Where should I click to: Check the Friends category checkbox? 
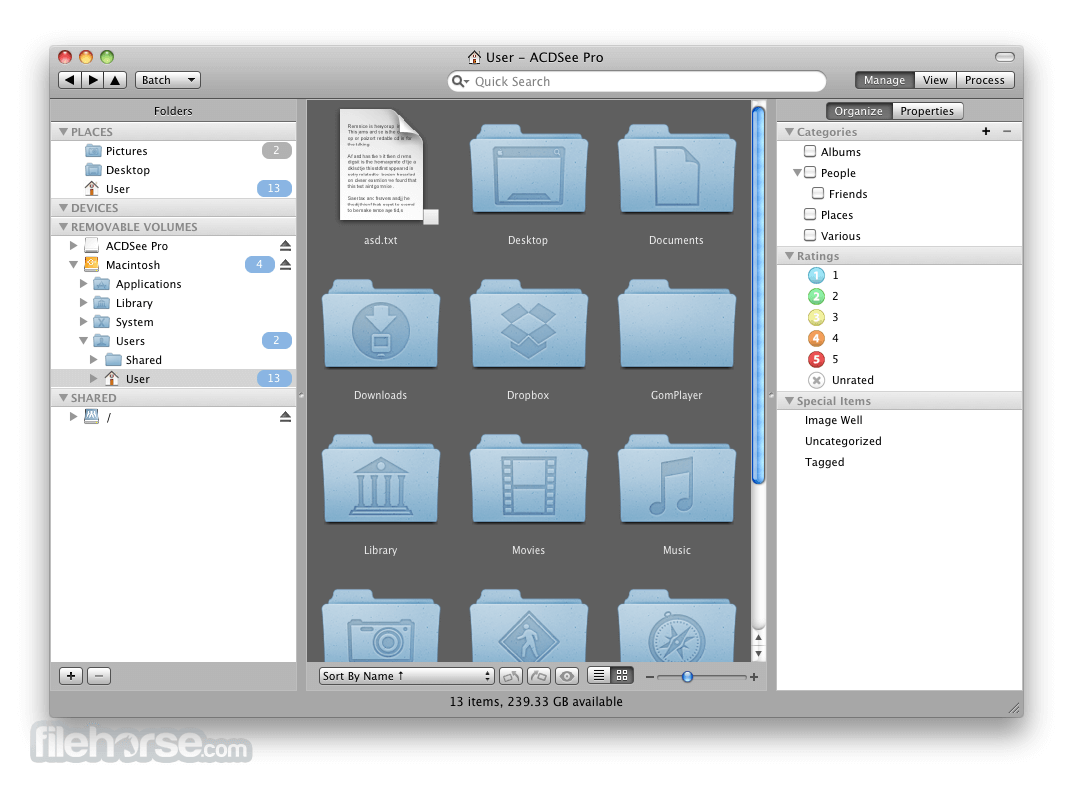point(818,193)
